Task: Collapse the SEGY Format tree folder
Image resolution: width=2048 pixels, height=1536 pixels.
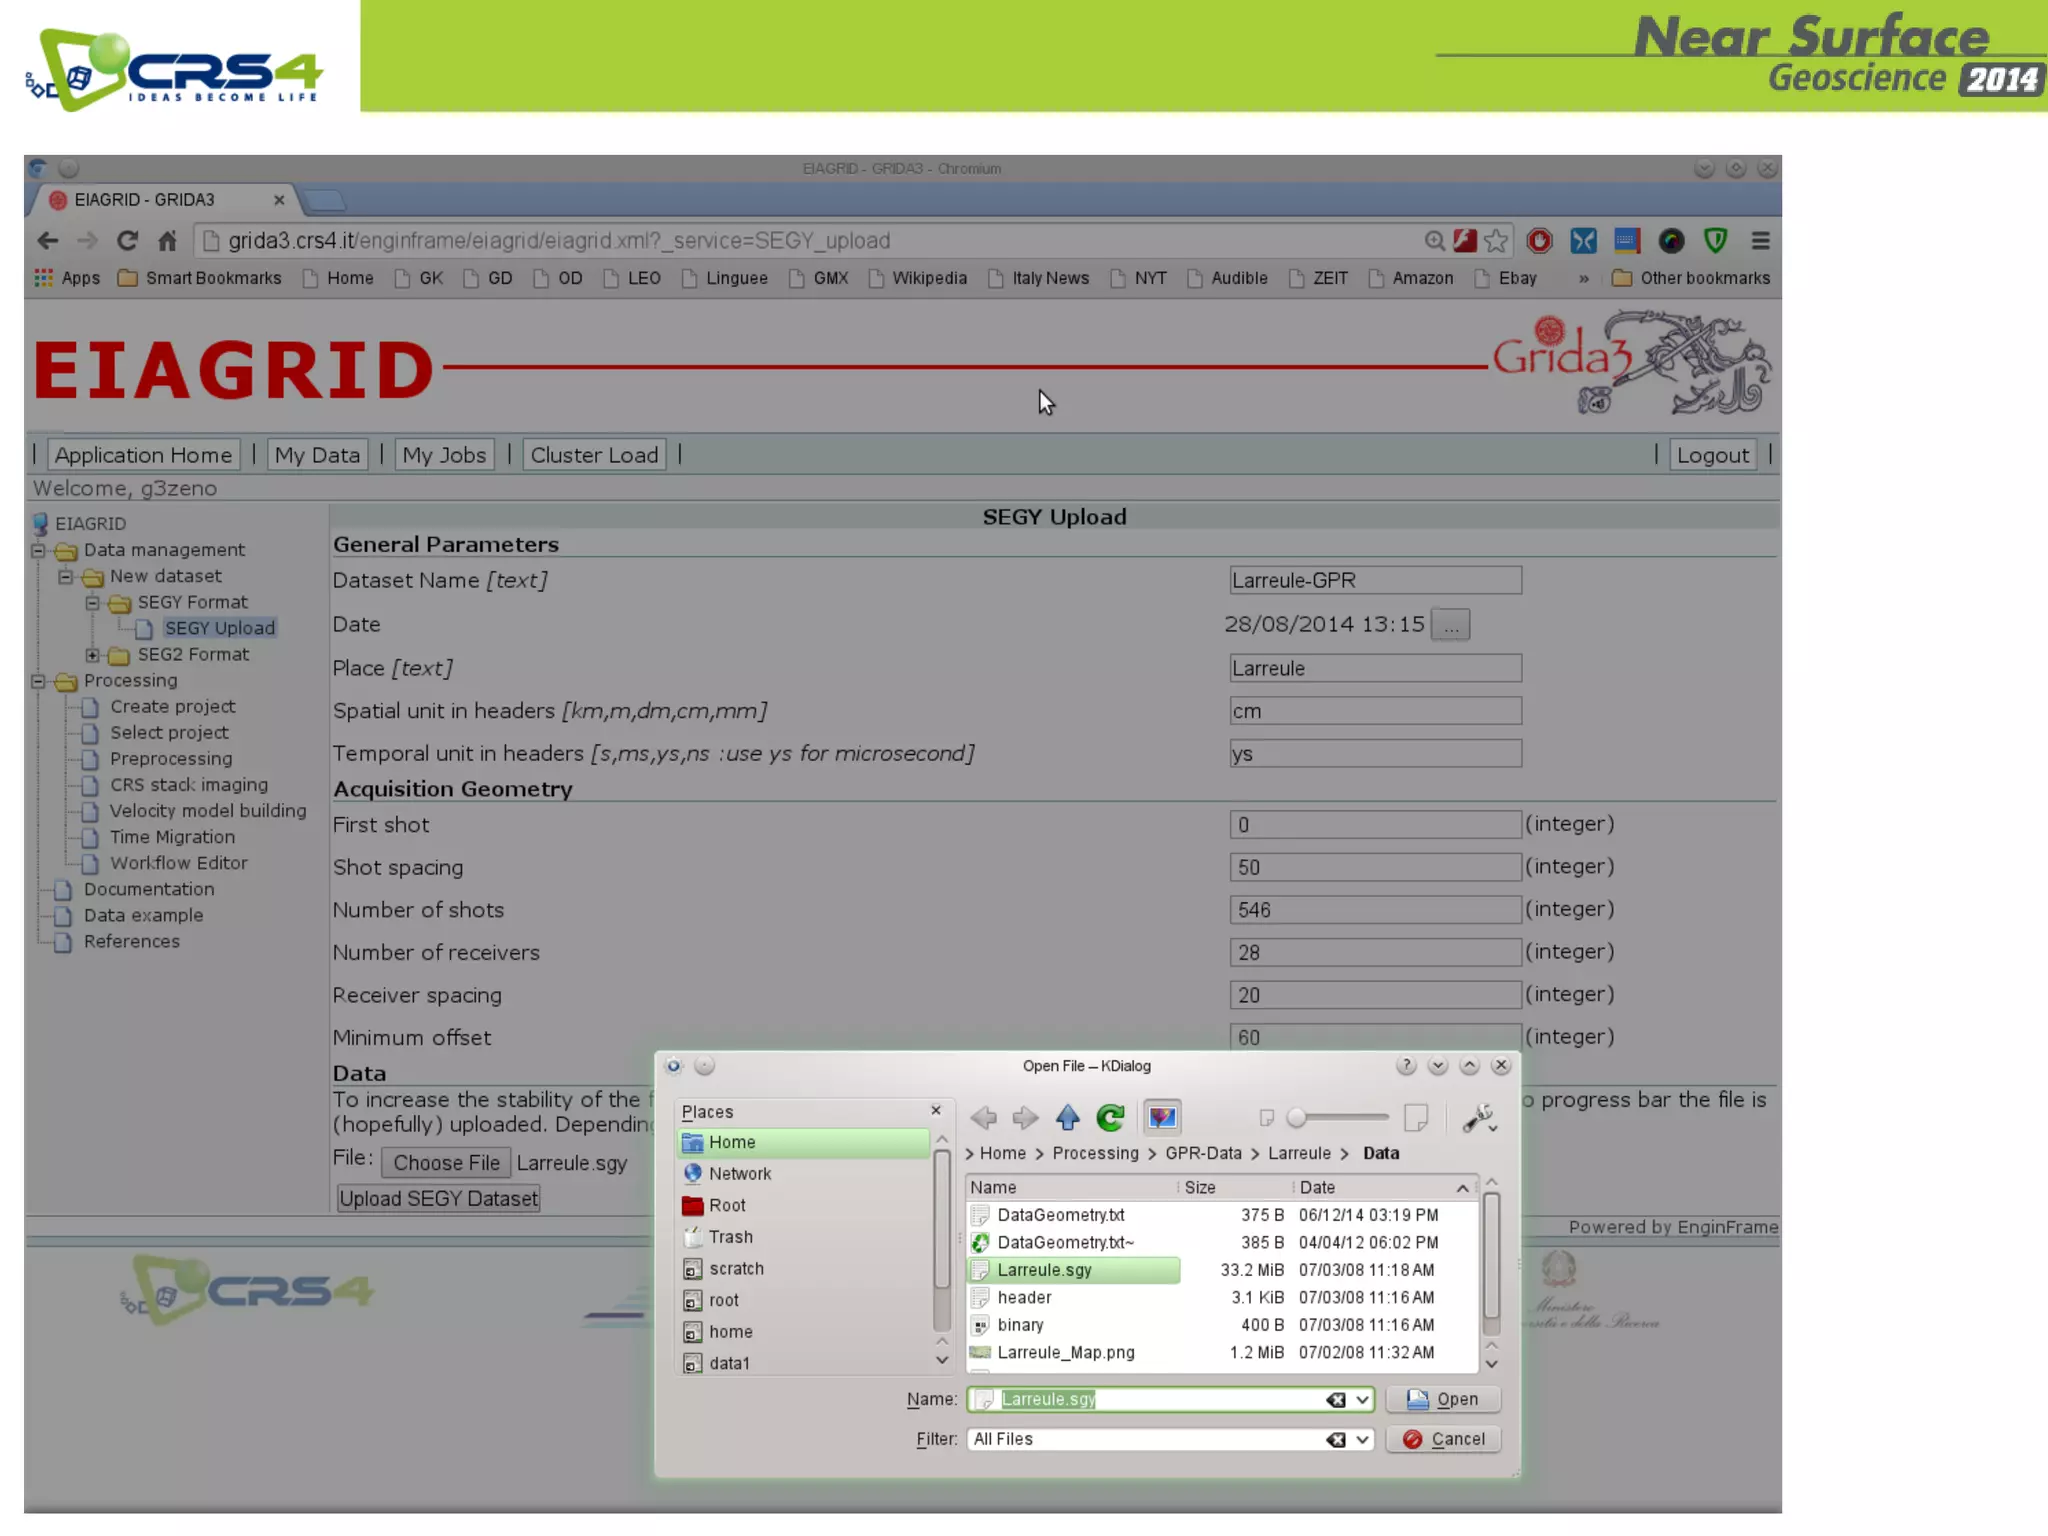Action: click(92, 603)
